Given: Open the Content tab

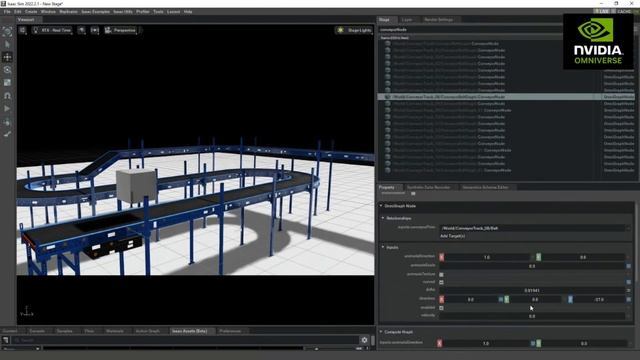Looking at the screenshot, I should (x=10, y=331).
